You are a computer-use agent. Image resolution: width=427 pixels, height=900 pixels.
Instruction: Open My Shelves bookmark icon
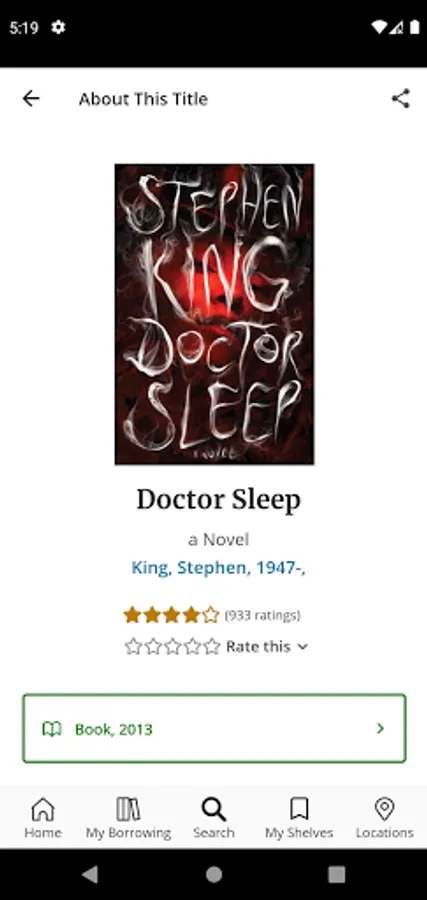[x=299, y=809]
